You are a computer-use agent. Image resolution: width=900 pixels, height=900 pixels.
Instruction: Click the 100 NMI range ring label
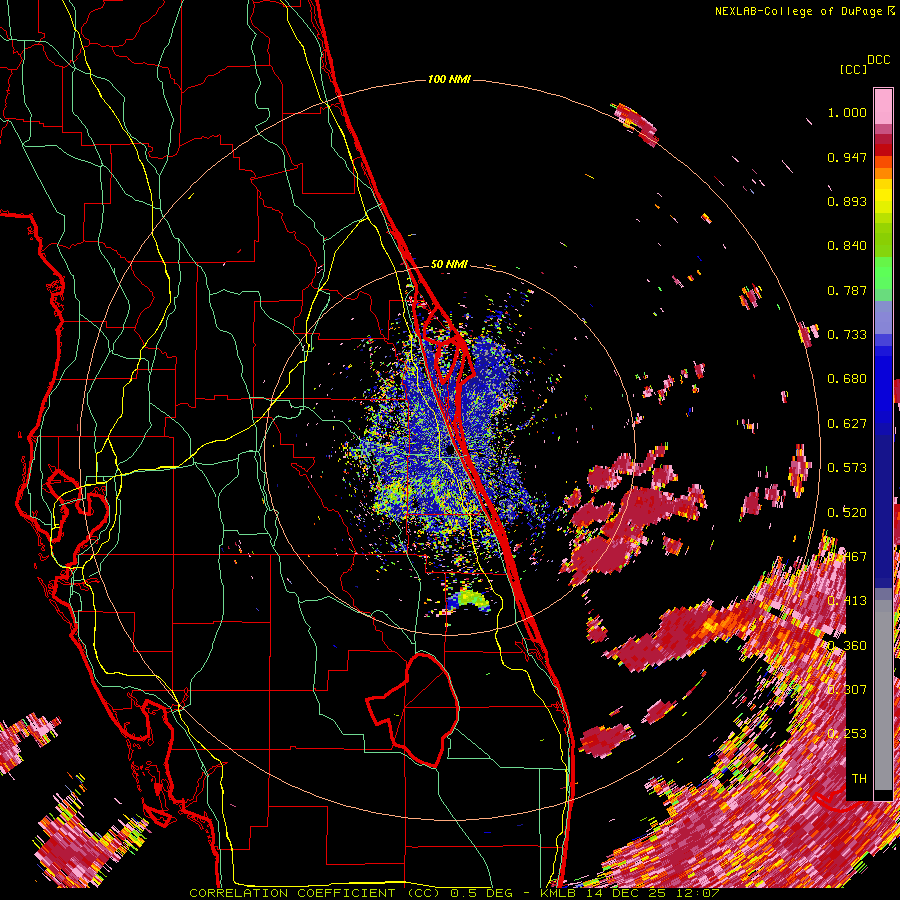tap(449, 79)
